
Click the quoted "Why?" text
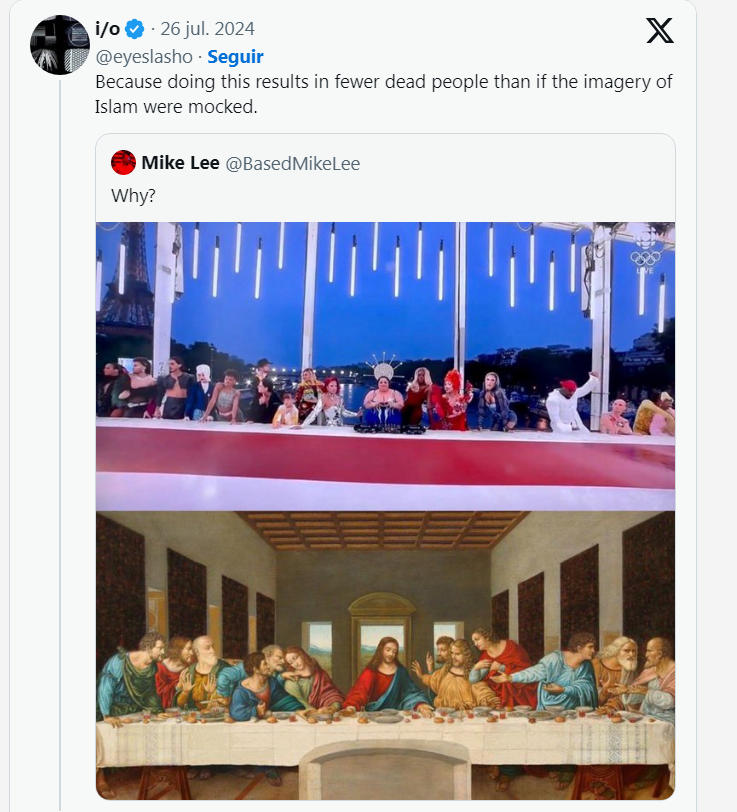[x=133, y=195]
